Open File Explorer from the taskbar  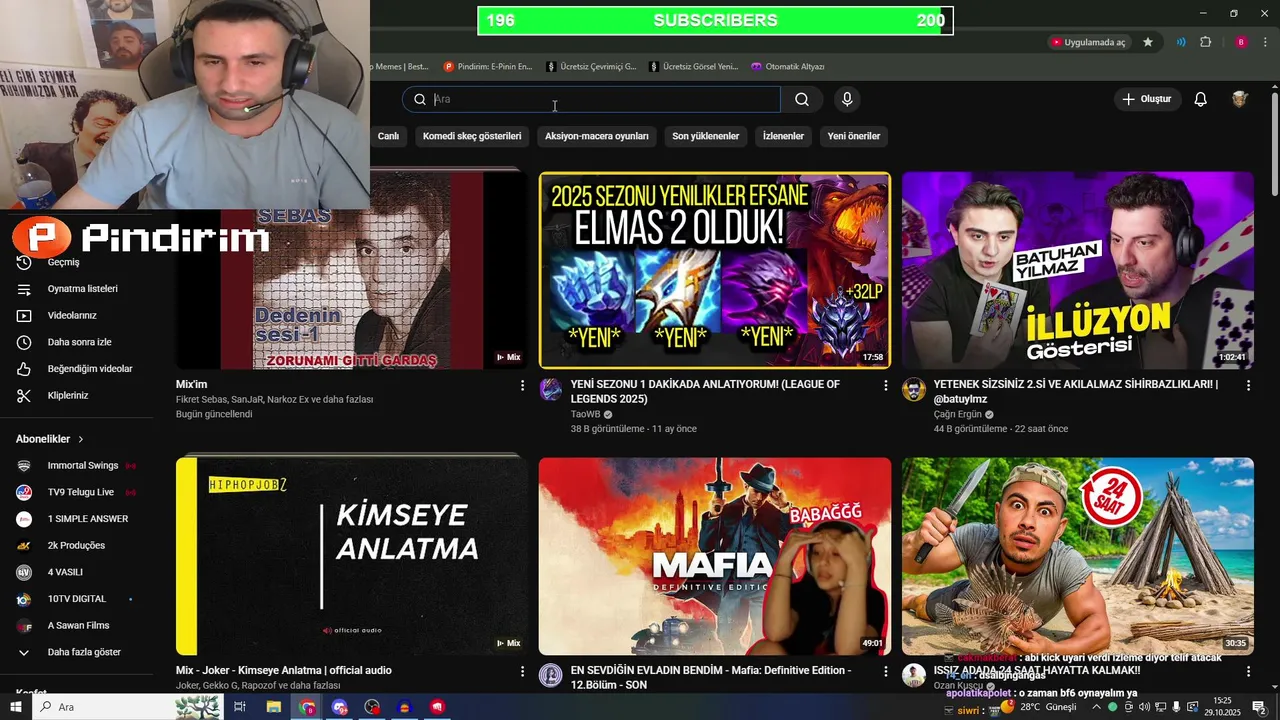click(x=273, y=707)
